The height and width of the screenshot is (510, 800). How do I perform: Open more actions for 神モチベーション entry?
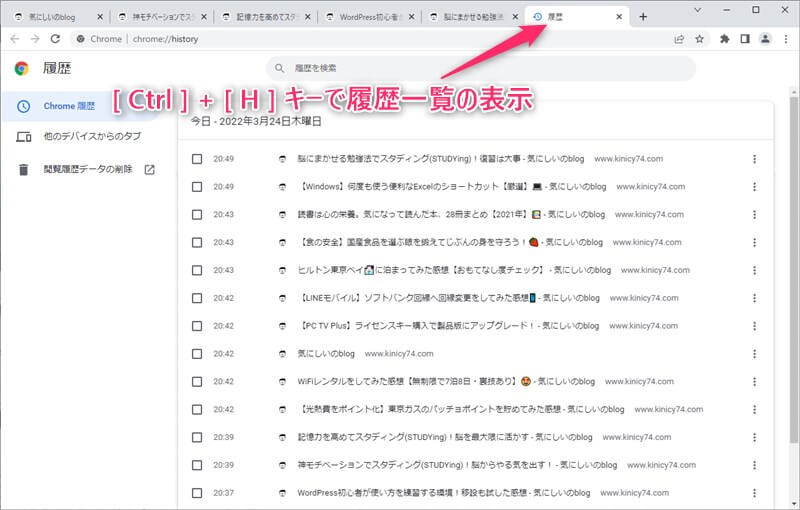754,465
